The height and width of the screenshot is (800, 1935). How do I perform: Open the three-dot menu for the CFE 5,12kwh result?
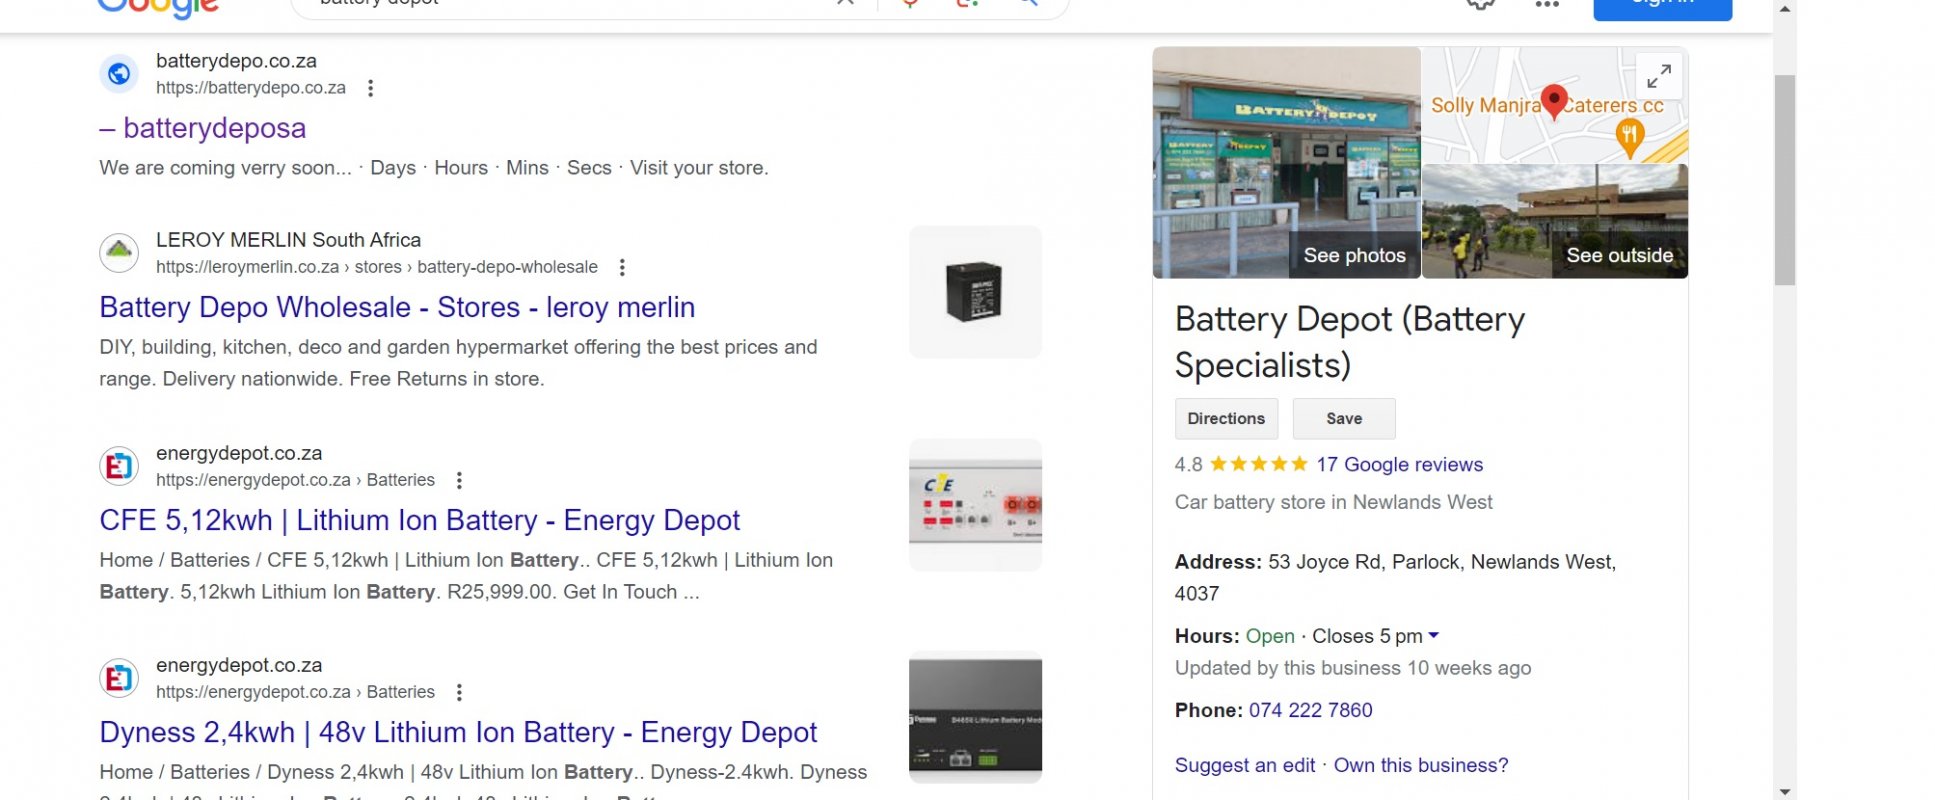pyautogui.click(x=459, y=480)
